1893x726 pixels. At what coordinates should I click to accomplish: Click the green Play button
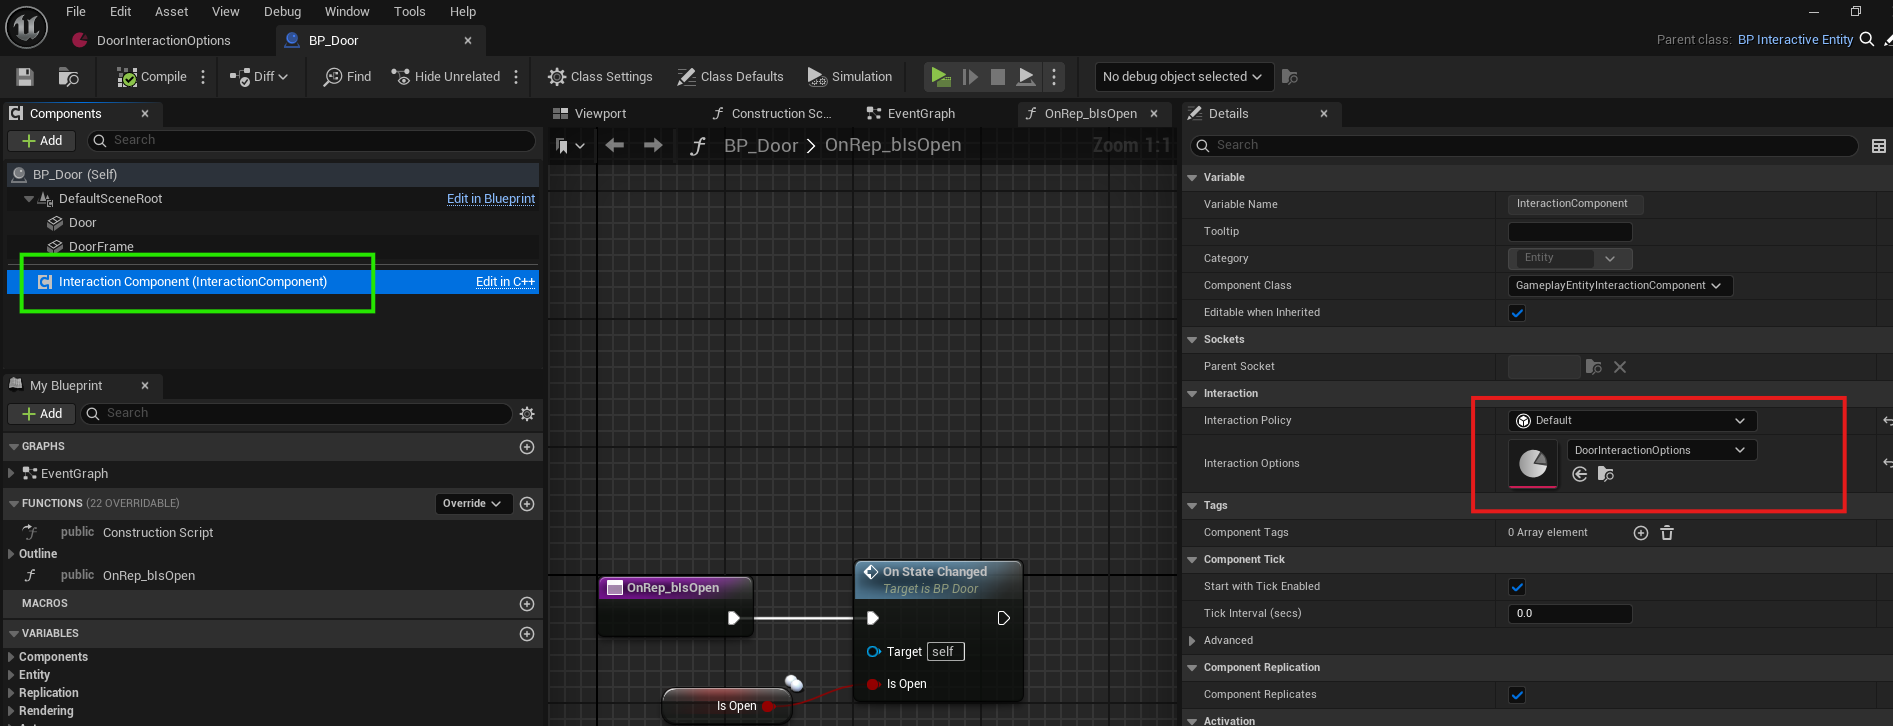click(x=940, y=77)
